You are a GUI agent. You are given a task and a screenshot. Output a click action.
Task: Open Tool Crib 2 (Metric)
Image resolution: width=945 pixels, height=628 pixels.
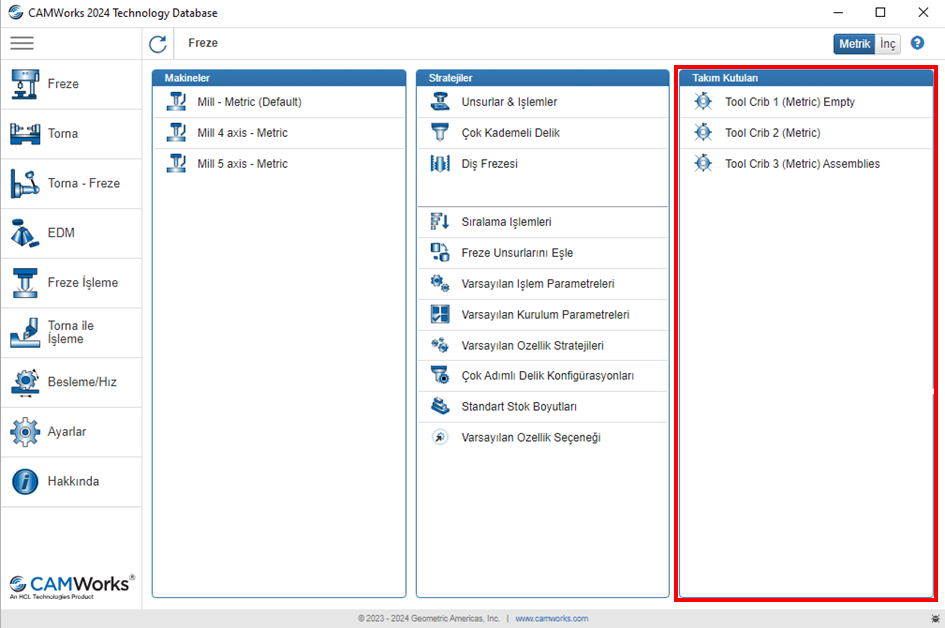(x=771, y=133)
